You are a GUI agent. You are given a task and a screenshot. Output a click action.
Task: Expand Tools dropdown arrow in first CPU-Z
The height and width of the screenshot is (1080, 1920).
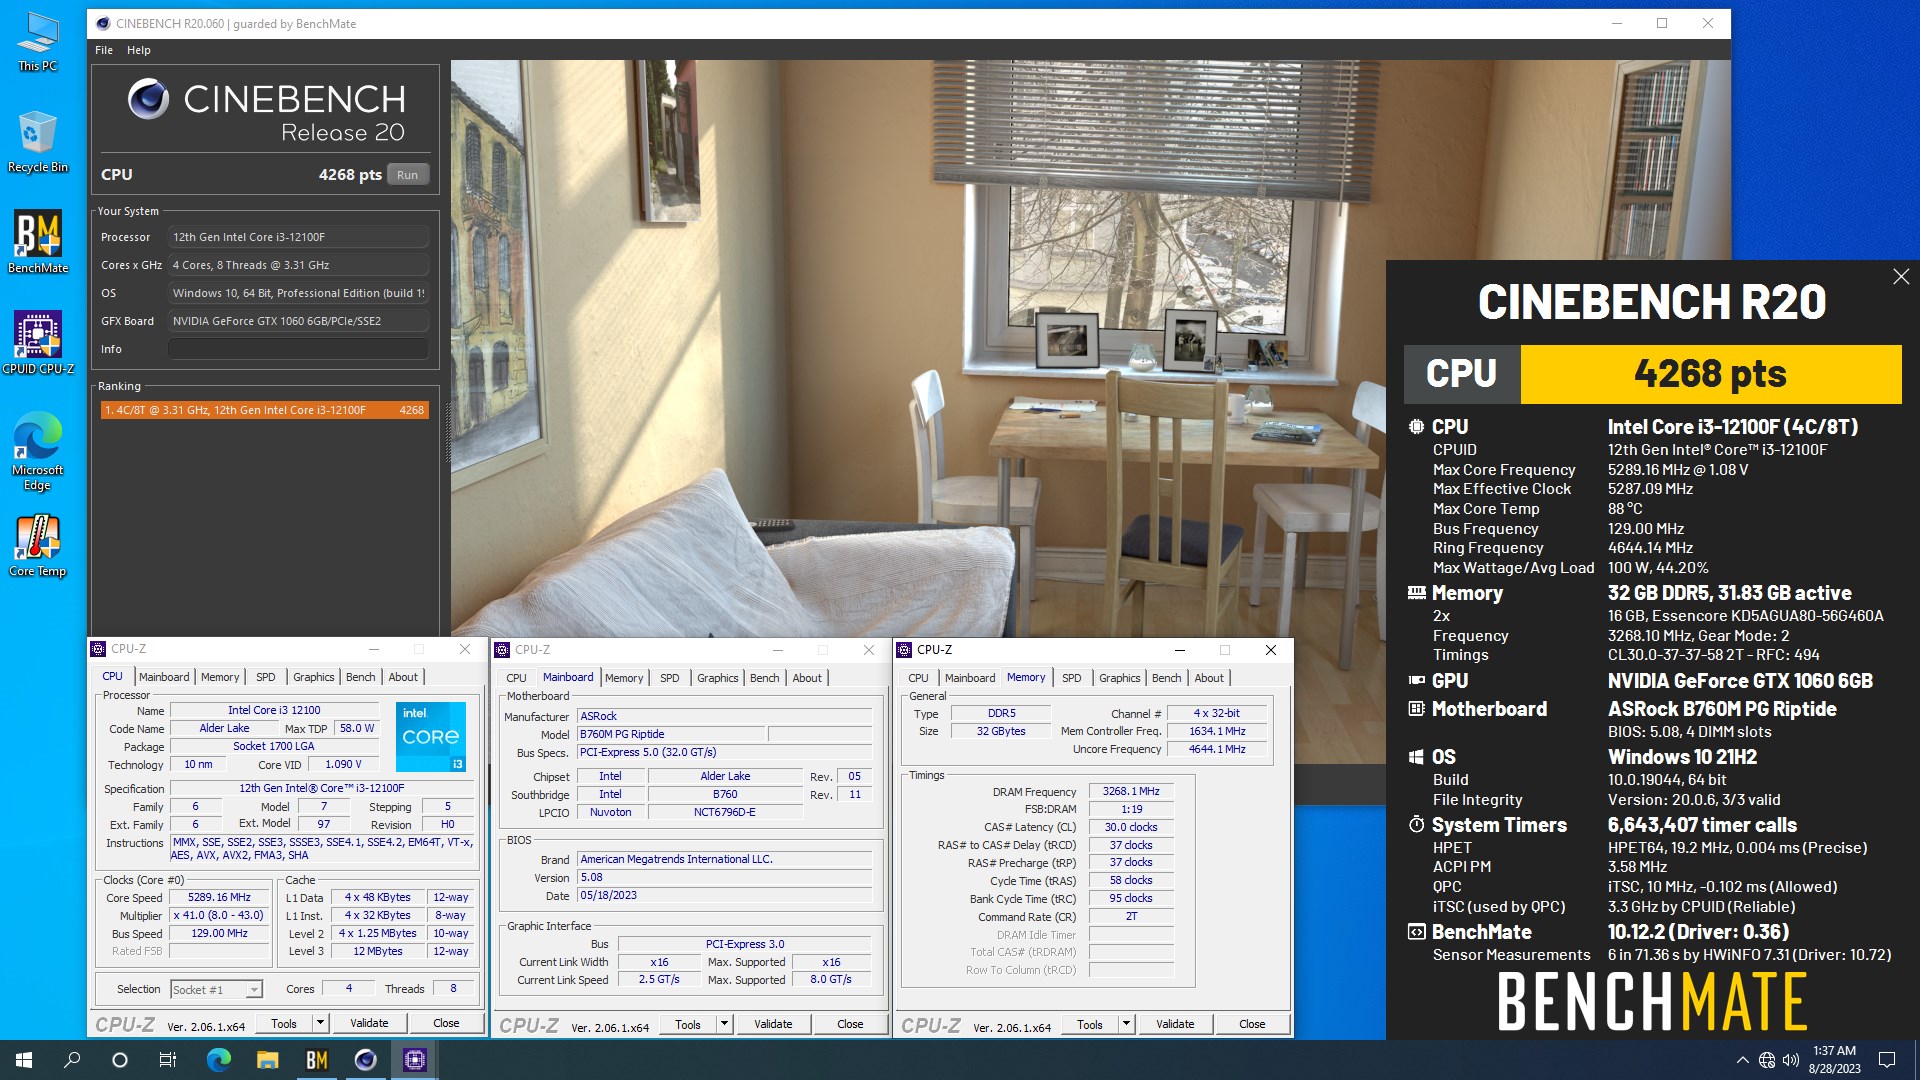321,1023
